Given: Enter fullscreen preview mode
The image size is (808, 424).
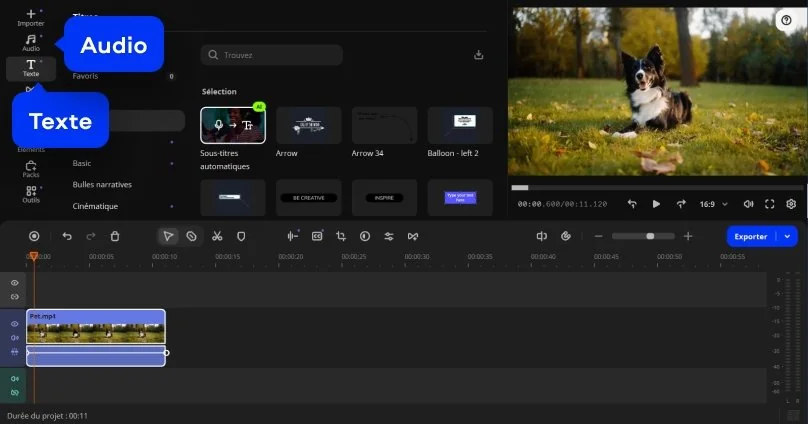Looking at the screenshot, I should pyautogui.click(x=770, y=204).
